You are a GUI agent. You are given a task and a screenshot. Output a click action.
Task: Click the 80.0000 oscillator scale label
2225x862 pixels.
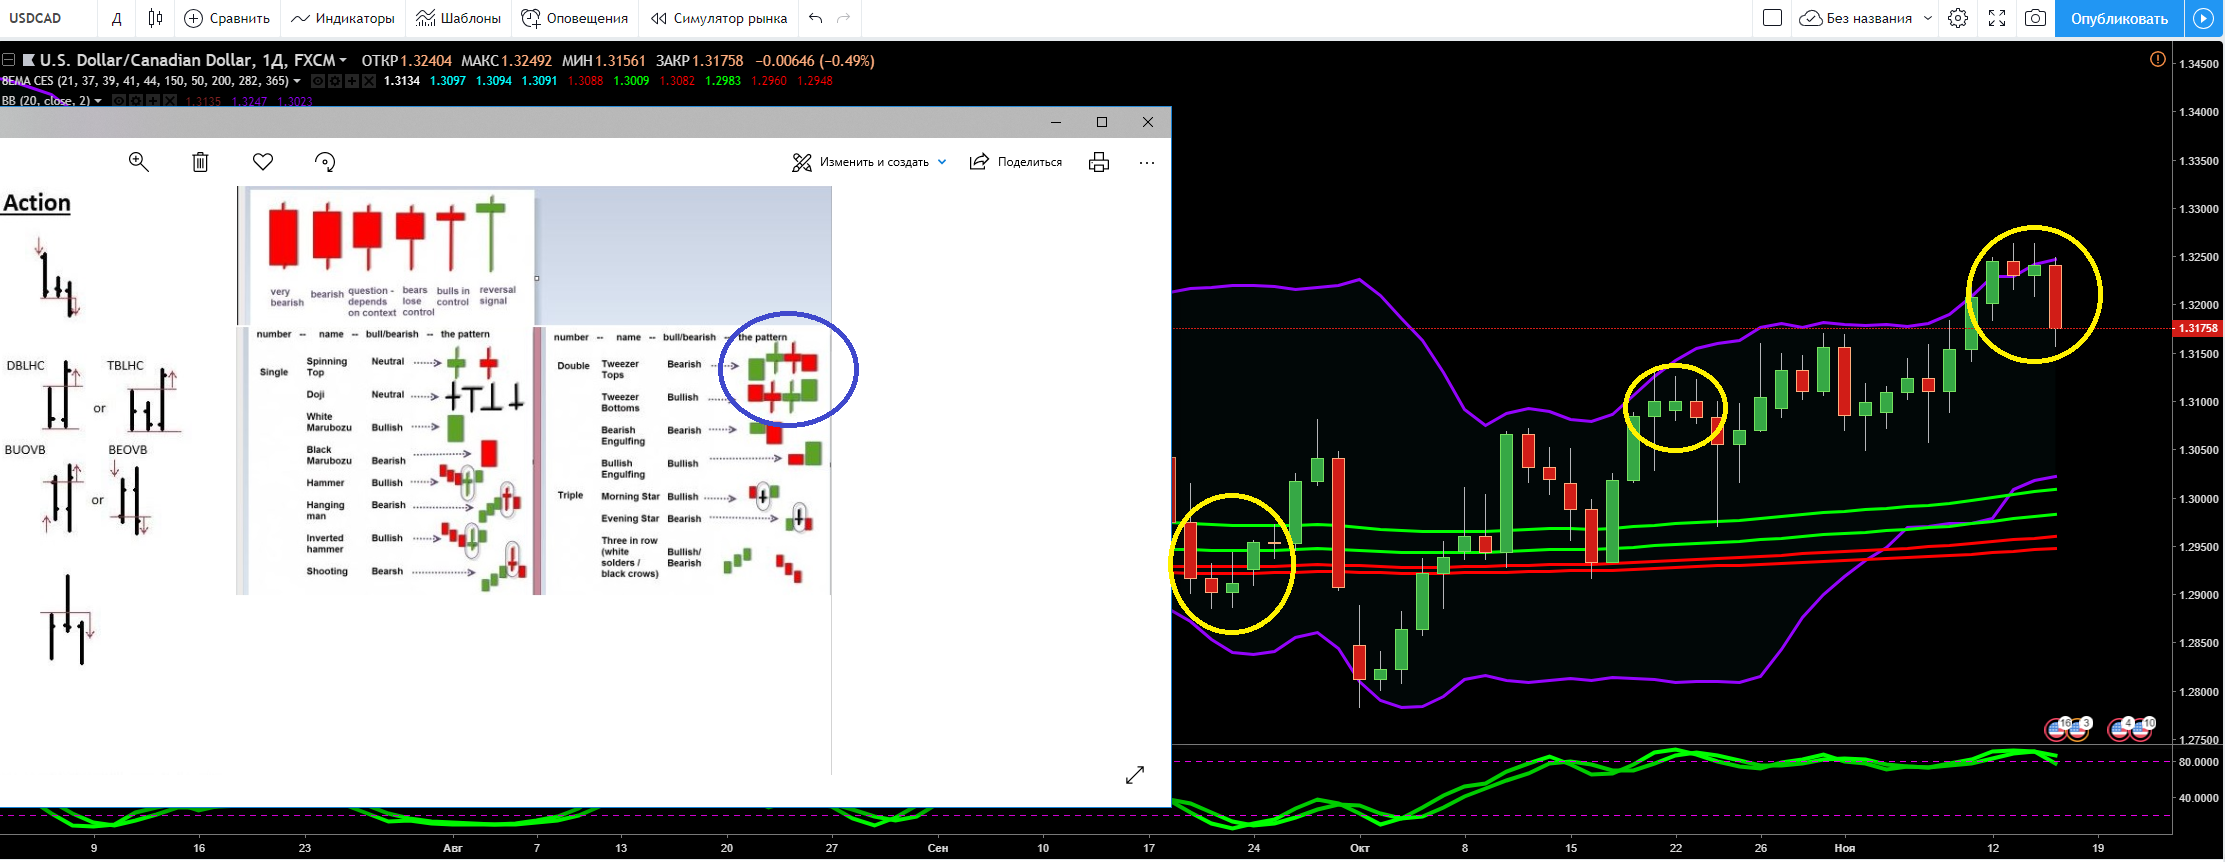(x=2199, y=762)
